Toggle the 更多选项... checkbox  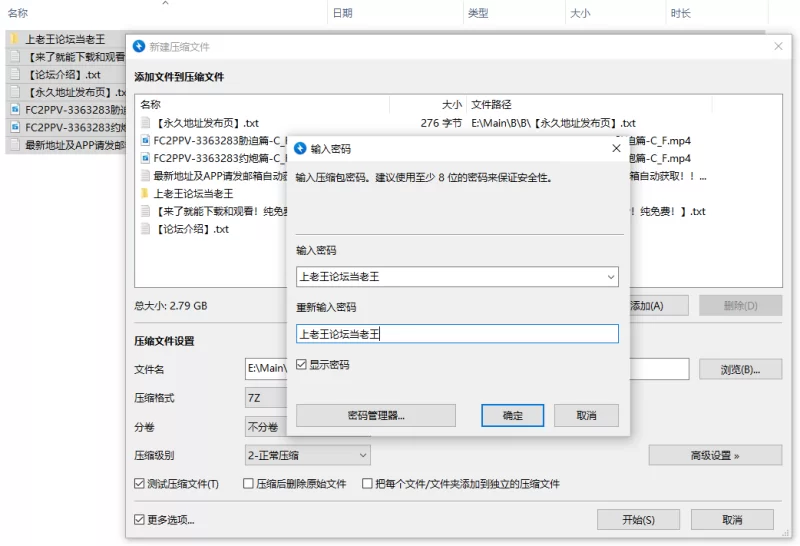coord(139,519)
